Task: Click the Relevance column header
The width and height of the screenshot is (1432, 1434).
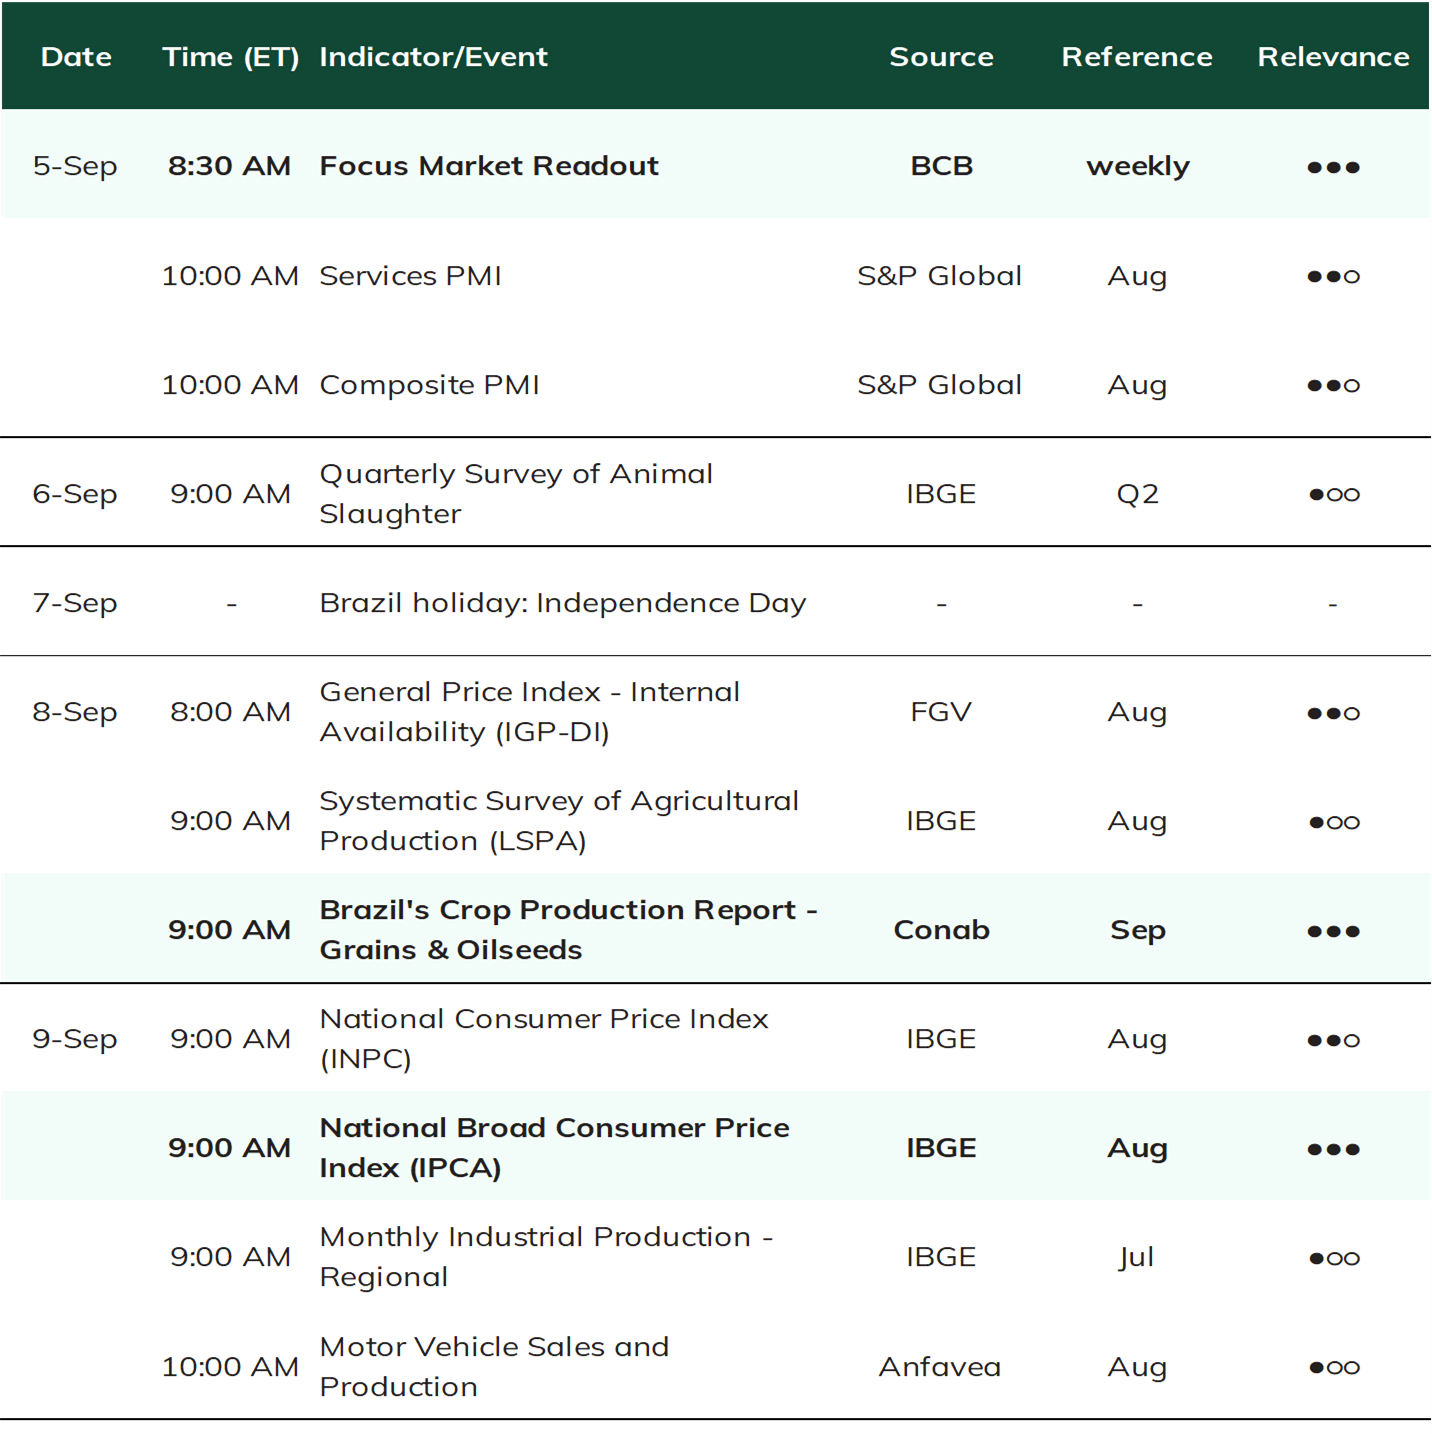Action: pyautogui.click(x=1333, y=57)
